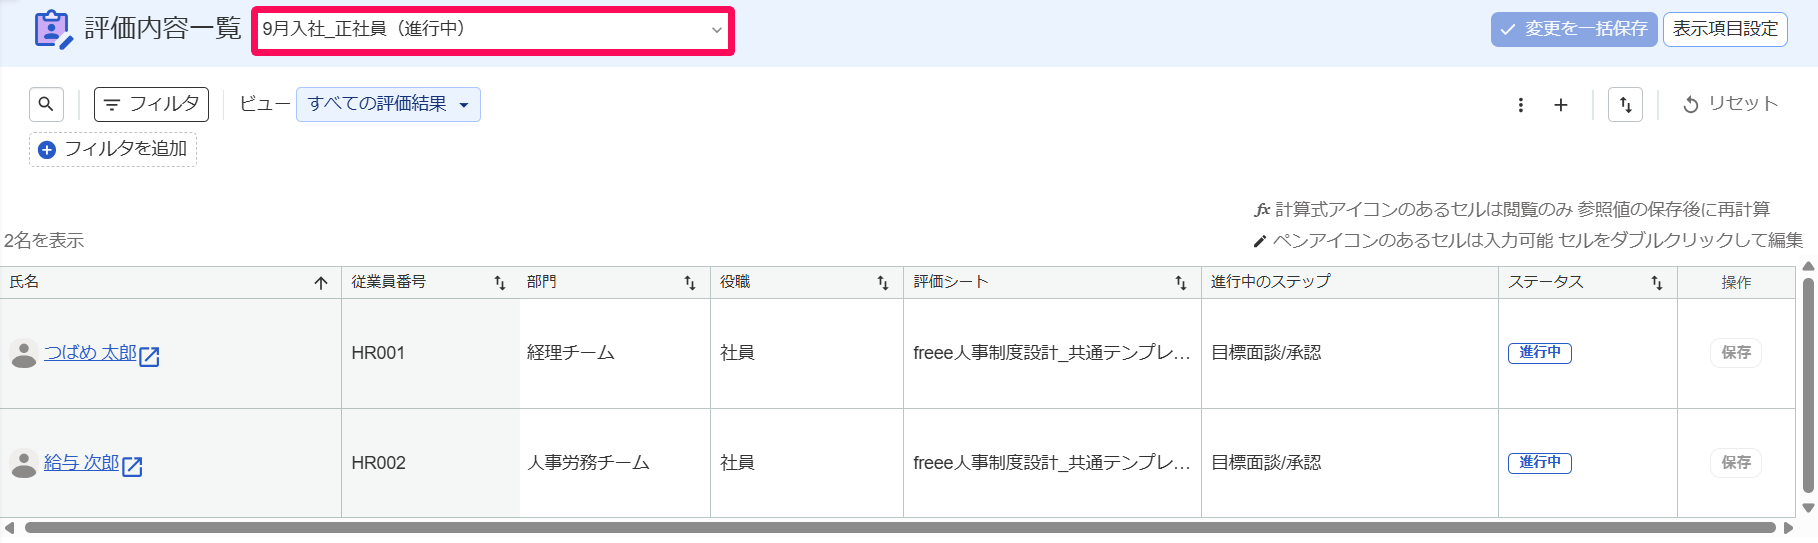Screen dimensions: 1818x543
Task: Select freee人事制度設計 sheet cell in HR002 row
Action: 1052,463
